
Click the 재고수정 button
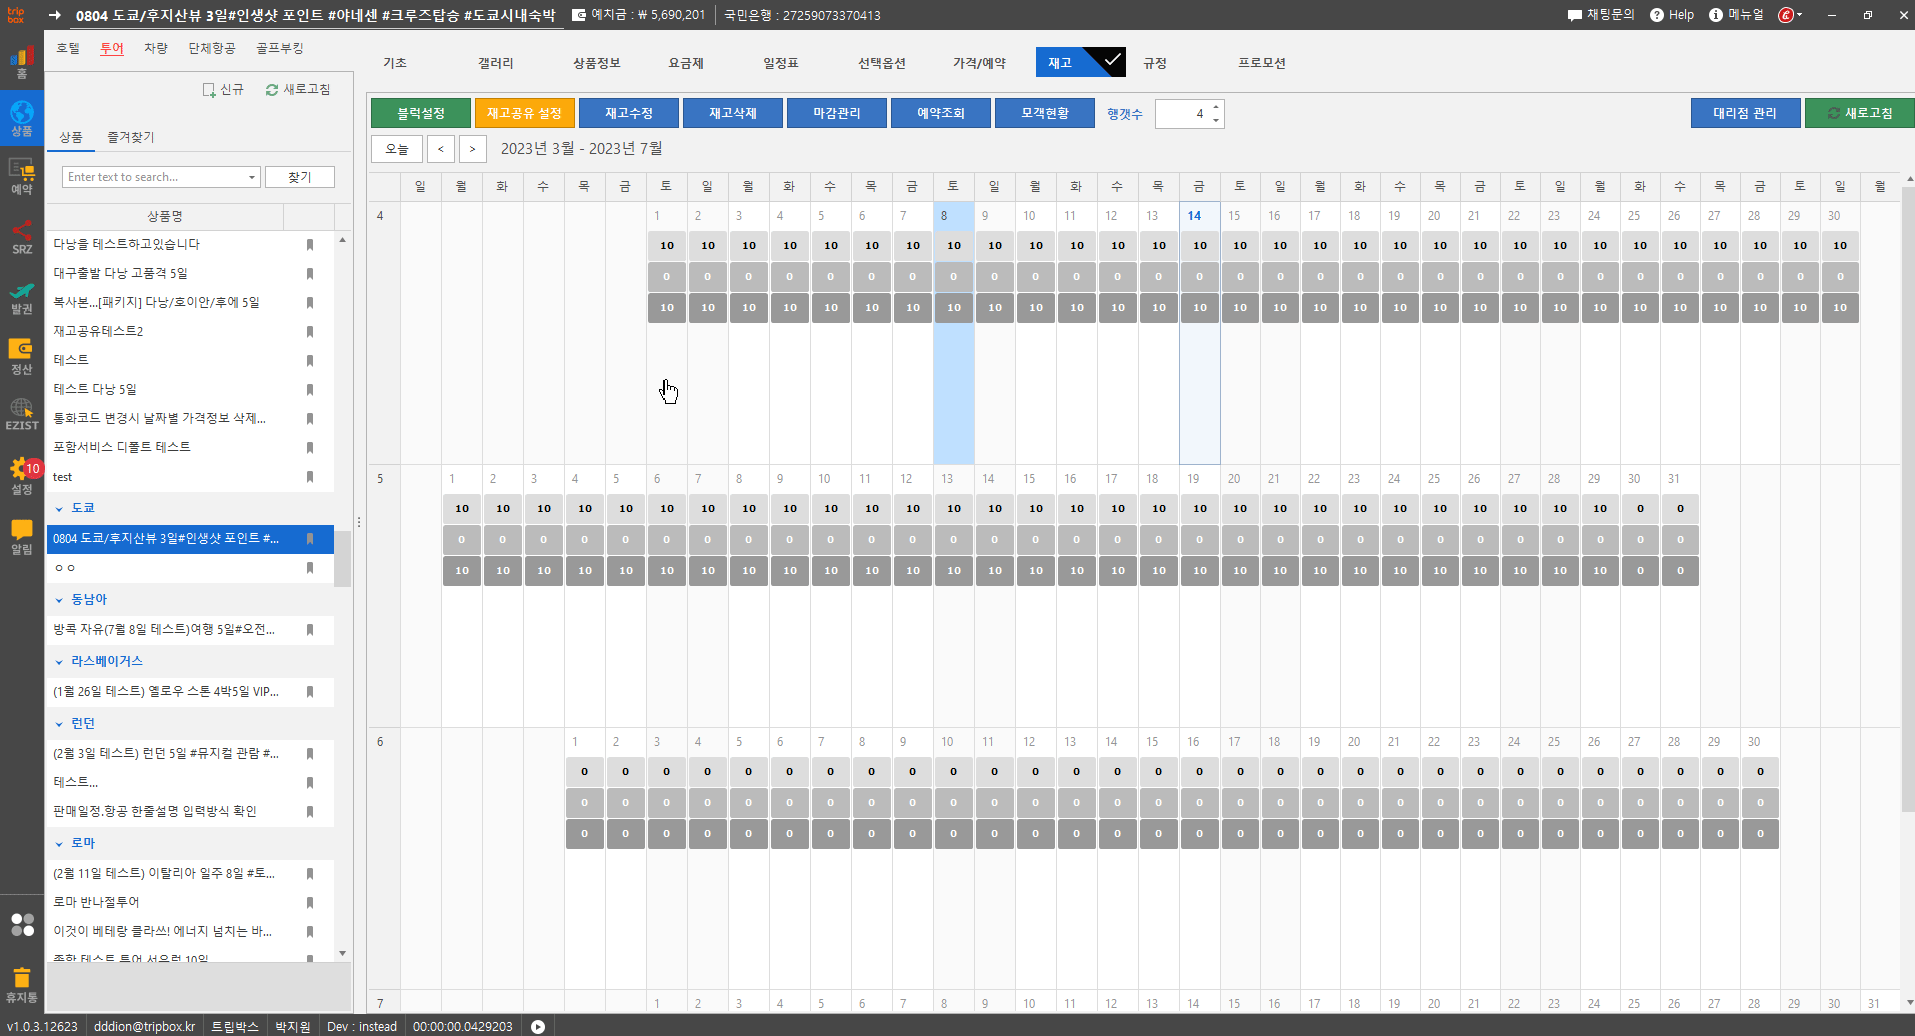click(629, 113)
